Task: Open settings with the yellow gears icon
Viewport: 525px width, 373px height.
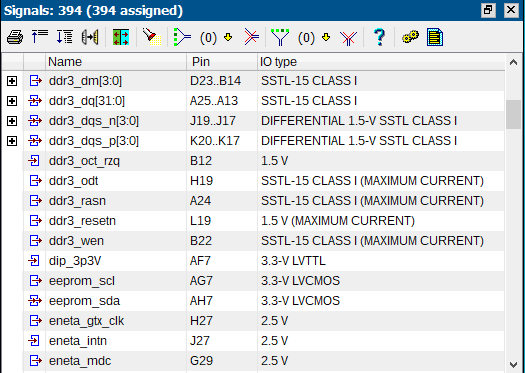Action: 410,37
